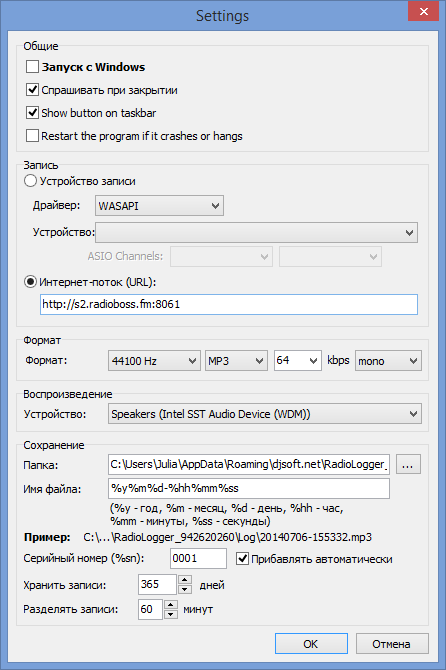Uncheck Прибавлять автоматически checkbox
Screen dimensions: 446x670
coord(242,558)
